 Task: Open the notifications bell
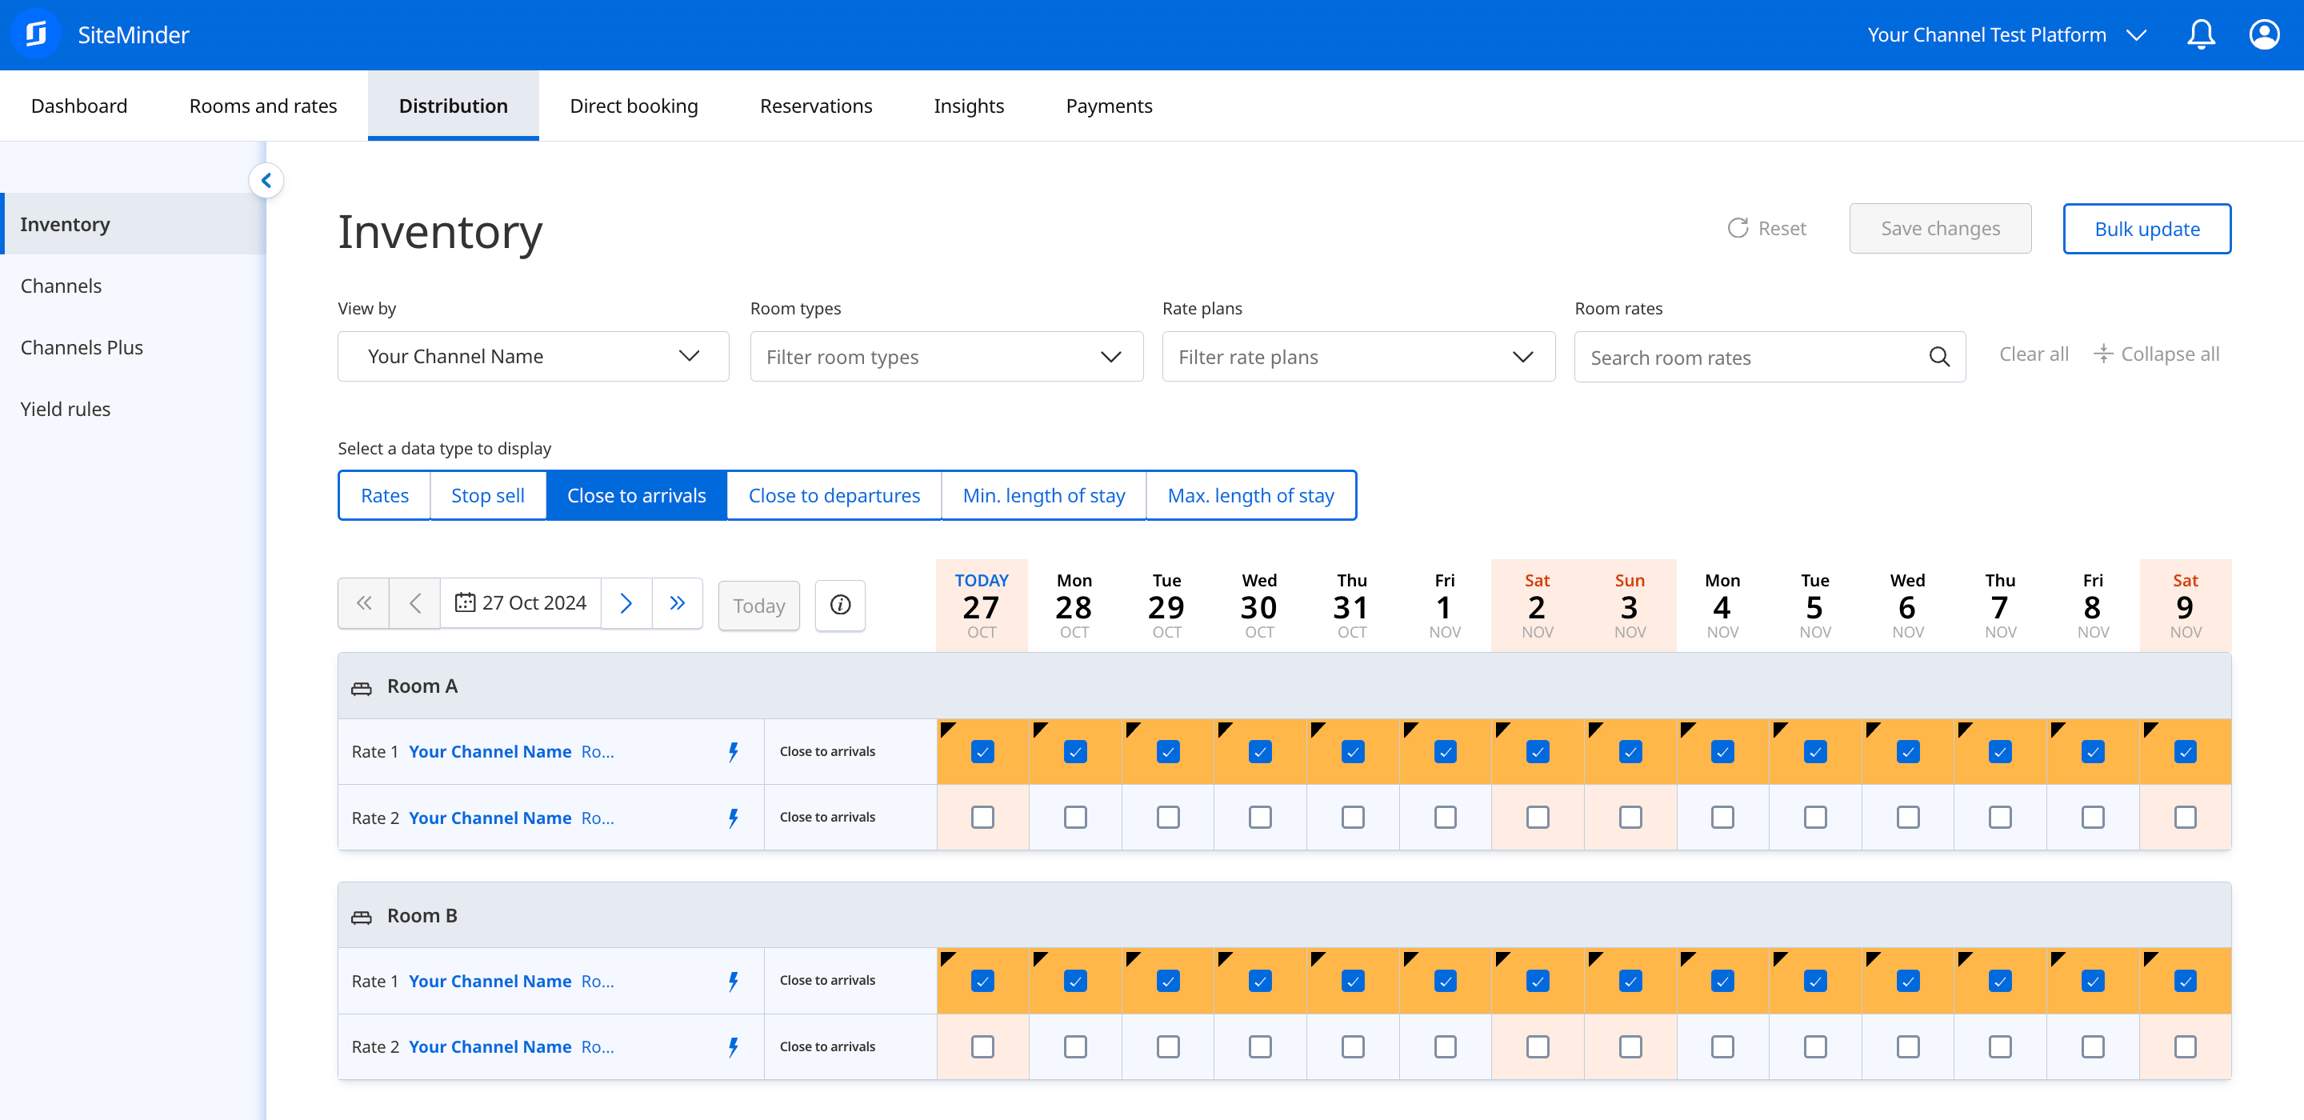2201,35
